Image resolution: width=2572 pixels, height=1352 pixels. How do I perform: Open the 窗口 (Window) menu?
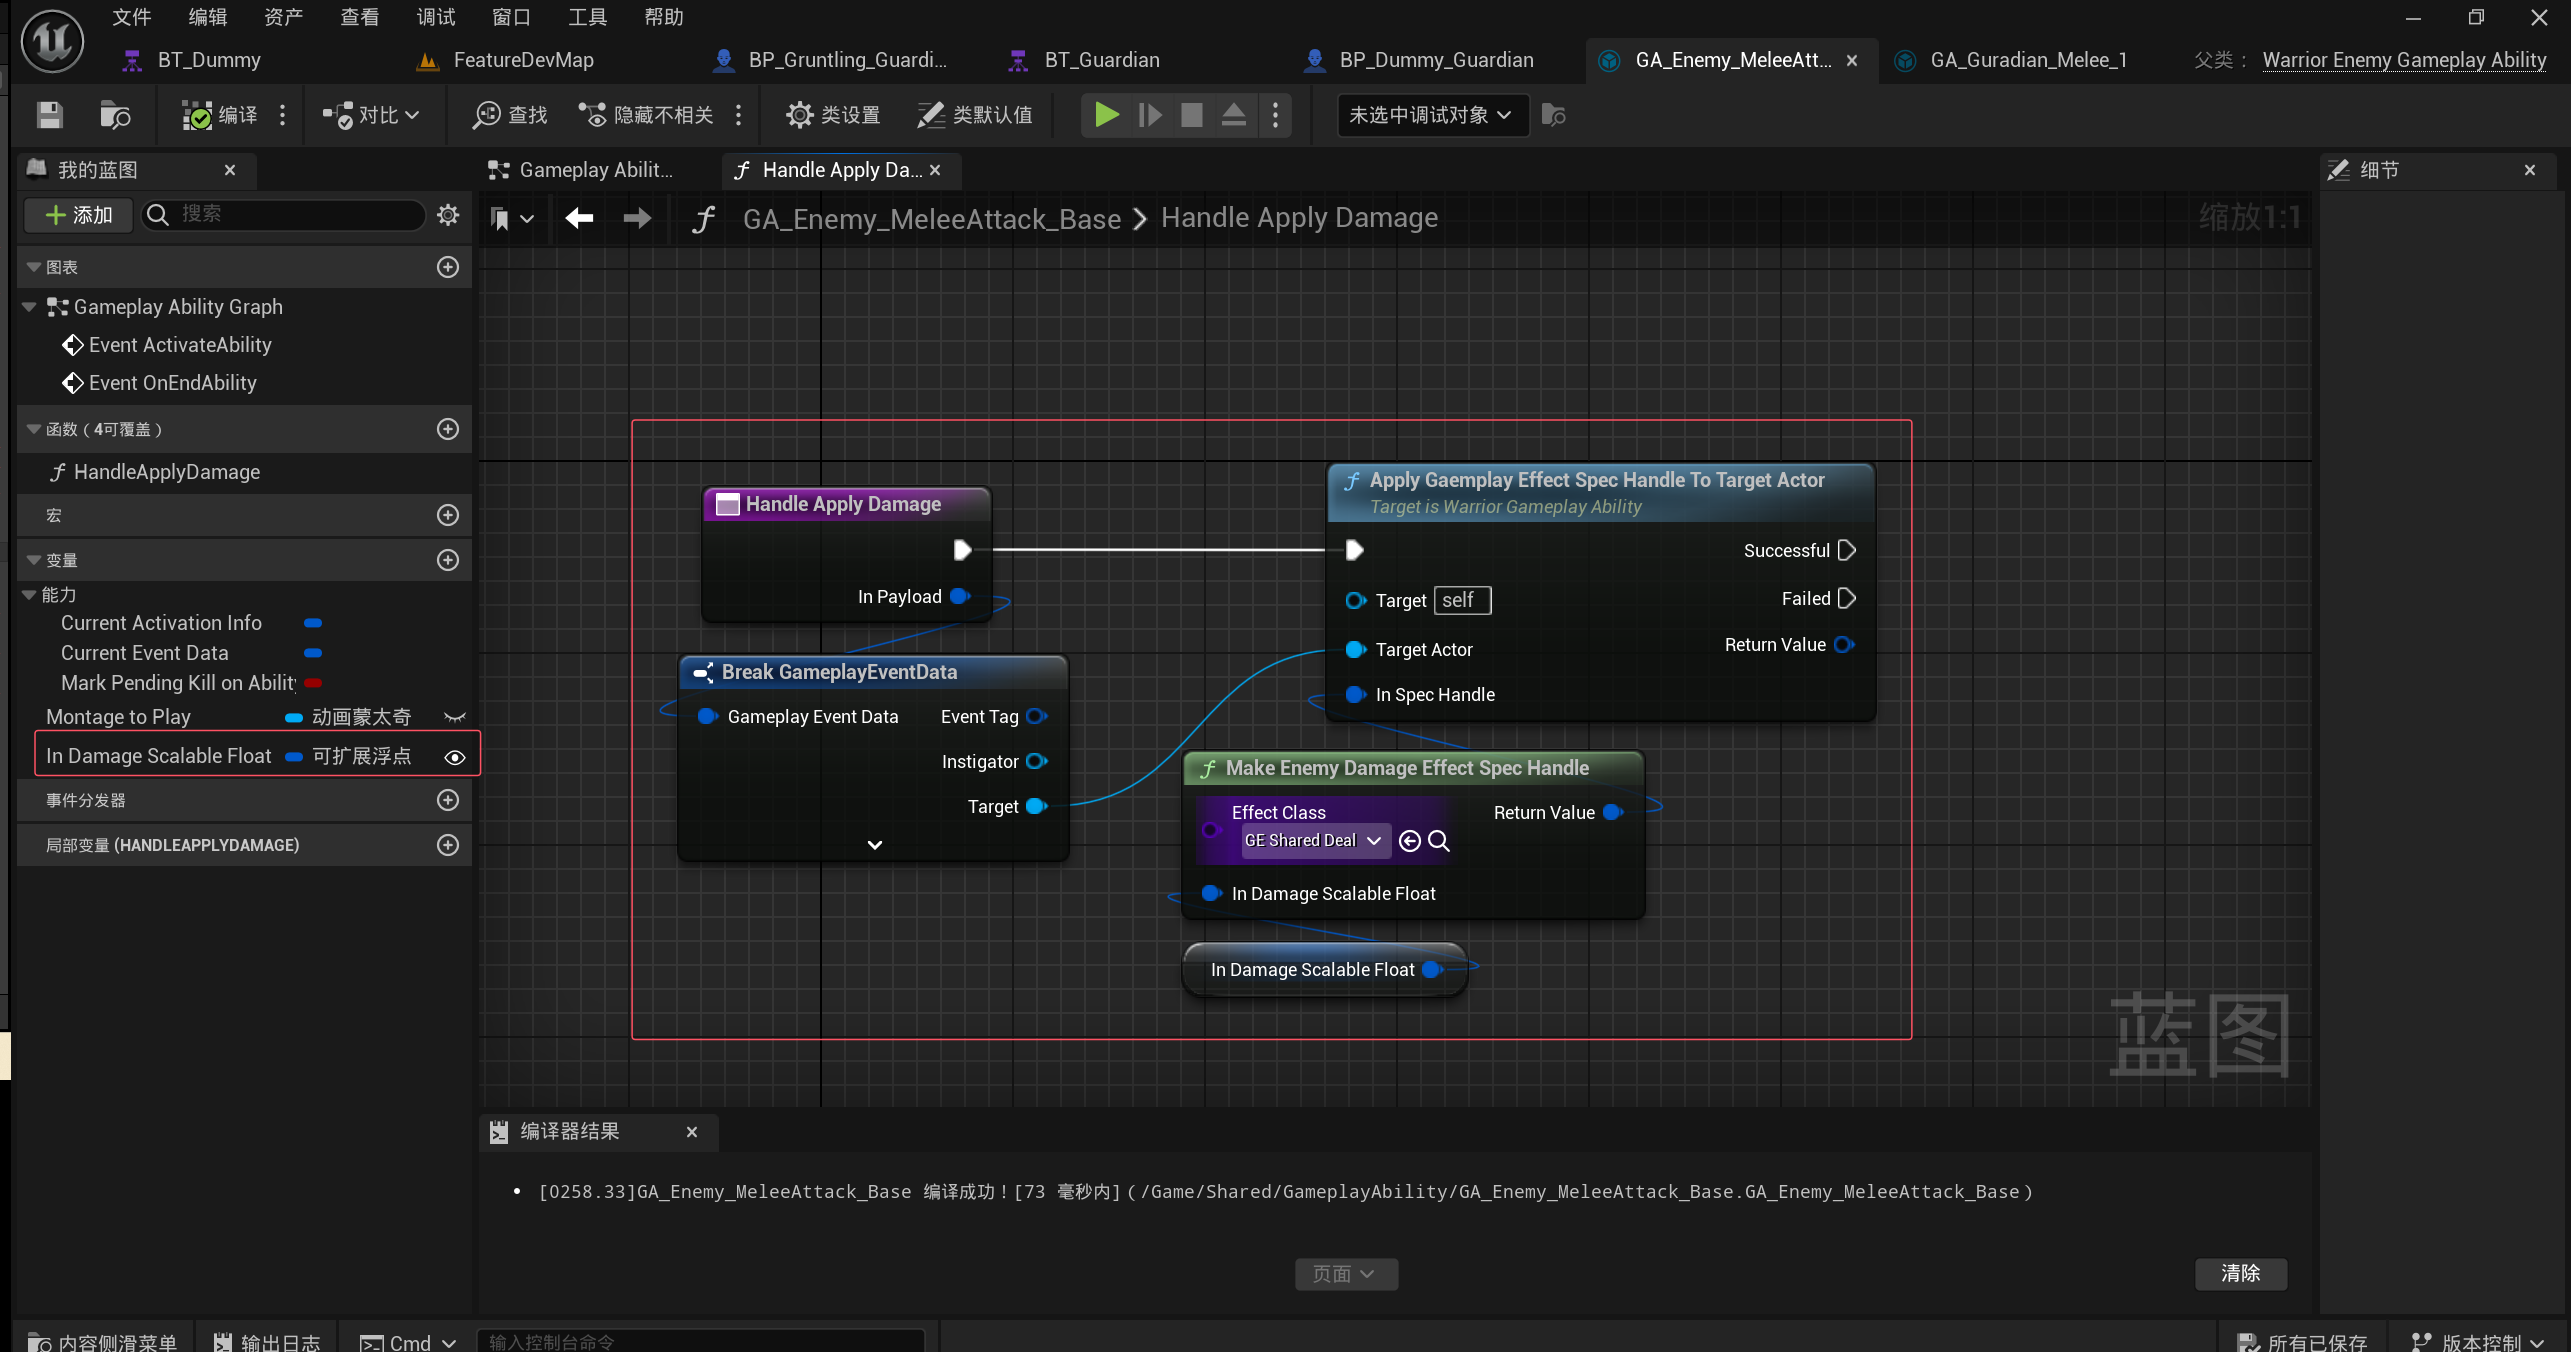tap(511, 17)
